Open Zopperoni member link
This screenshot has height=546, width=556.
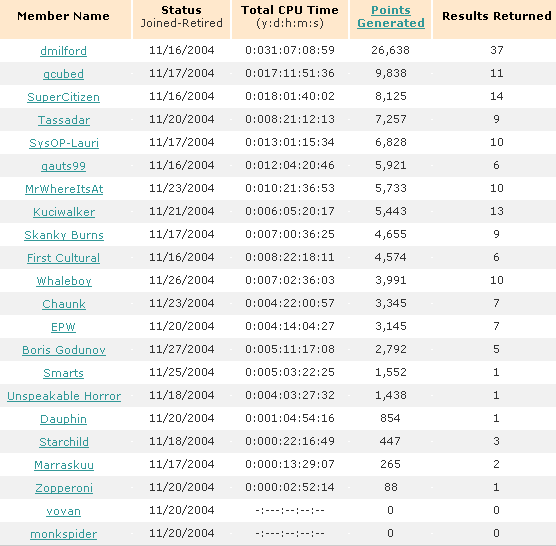(x=64, y=488)
